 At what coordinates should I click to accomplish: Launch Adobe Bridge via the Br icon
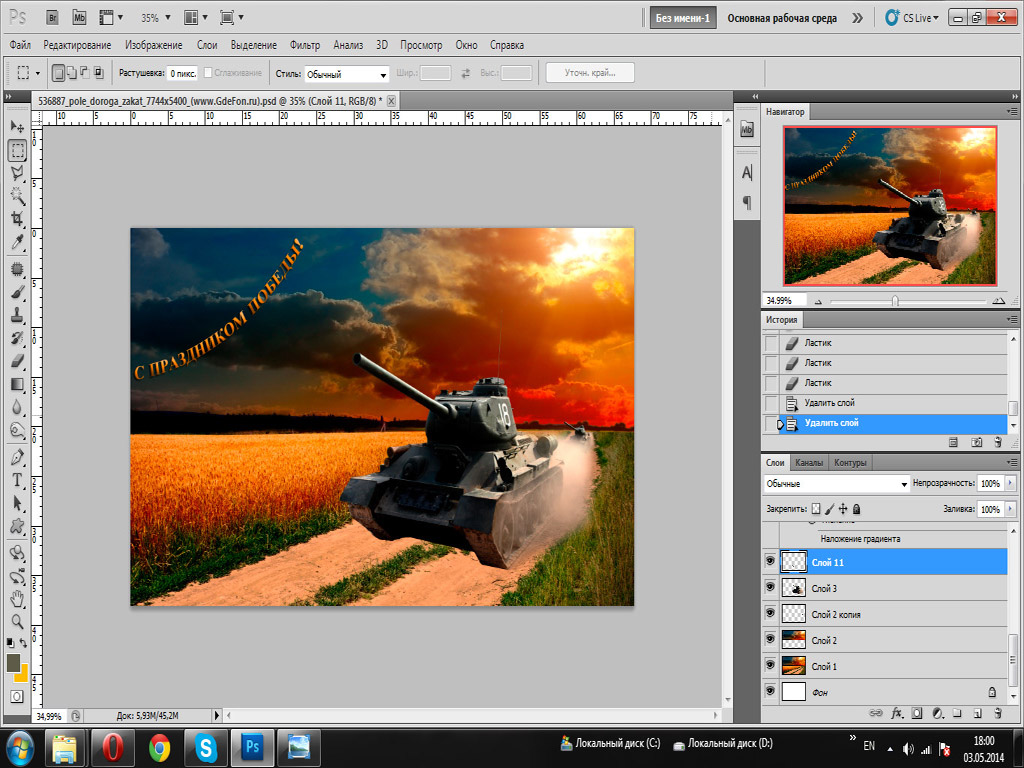pos(53,17)
